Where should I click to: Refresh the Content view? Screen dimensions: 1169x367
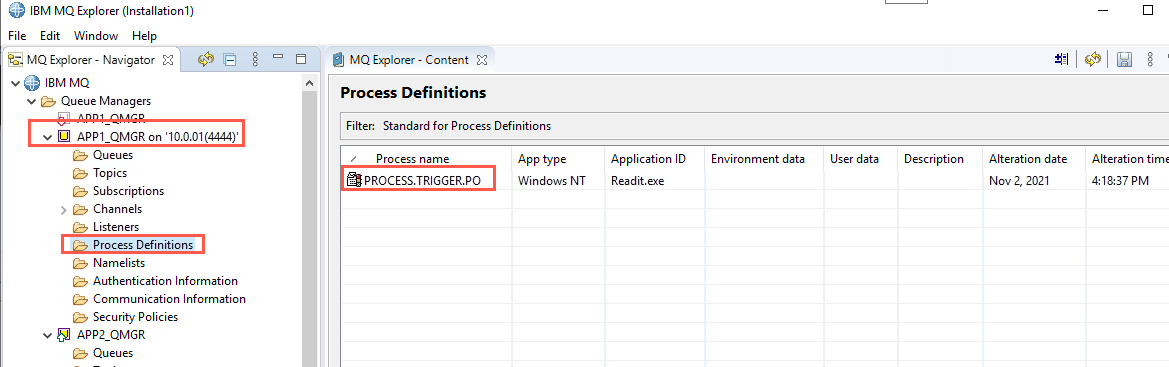click(x=1093, y=60)
